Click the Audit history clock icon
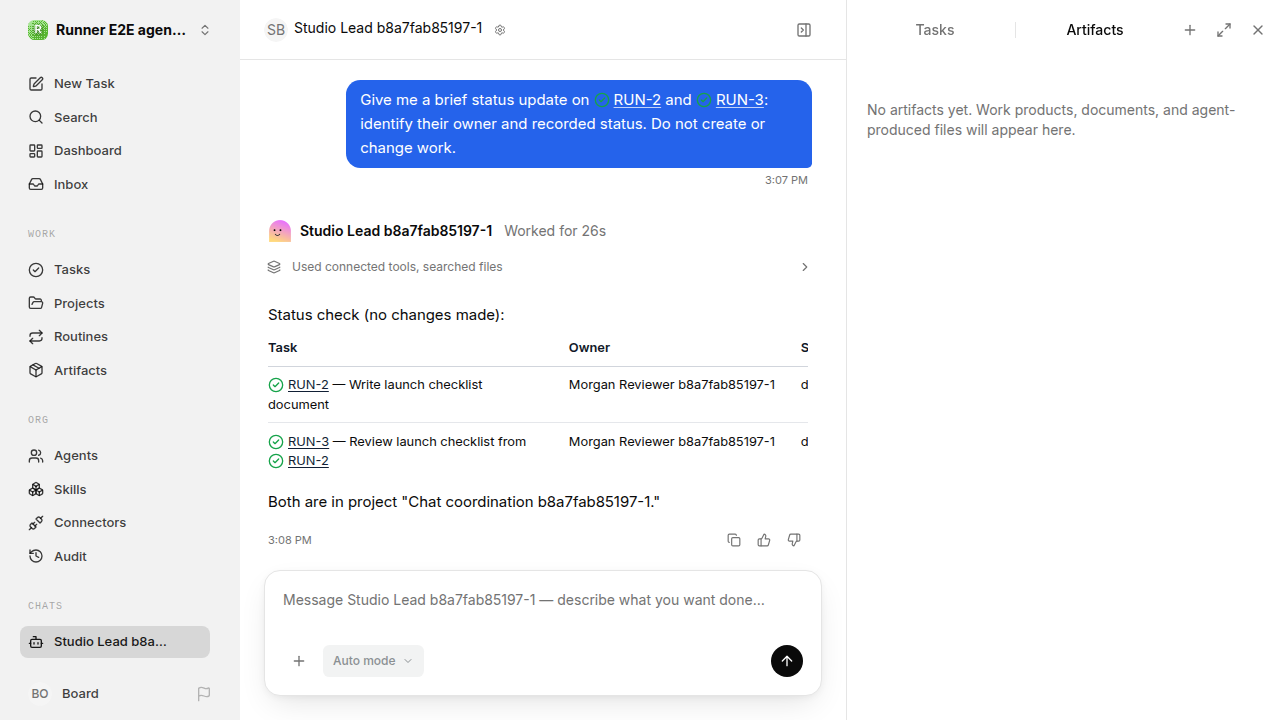The image size is (1280, 720). pyautogui.click(x=36, y=556)
